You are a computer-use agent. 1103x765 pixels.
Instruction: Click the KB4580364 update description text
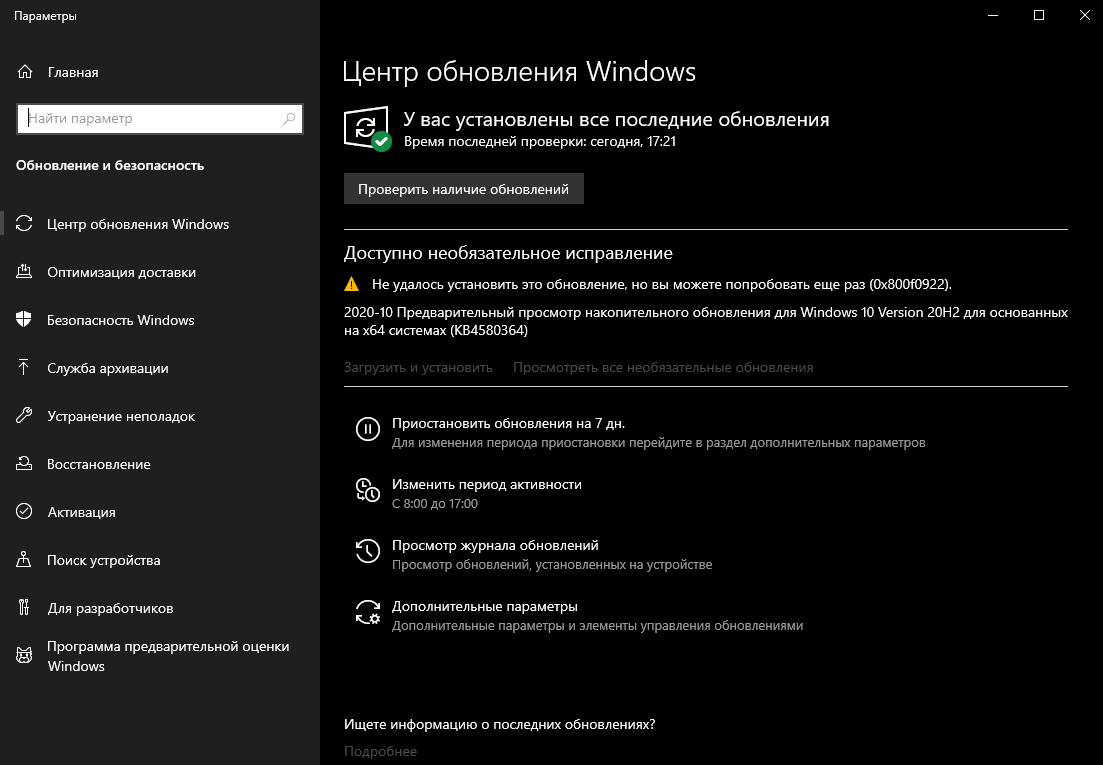tap(706, 321)
